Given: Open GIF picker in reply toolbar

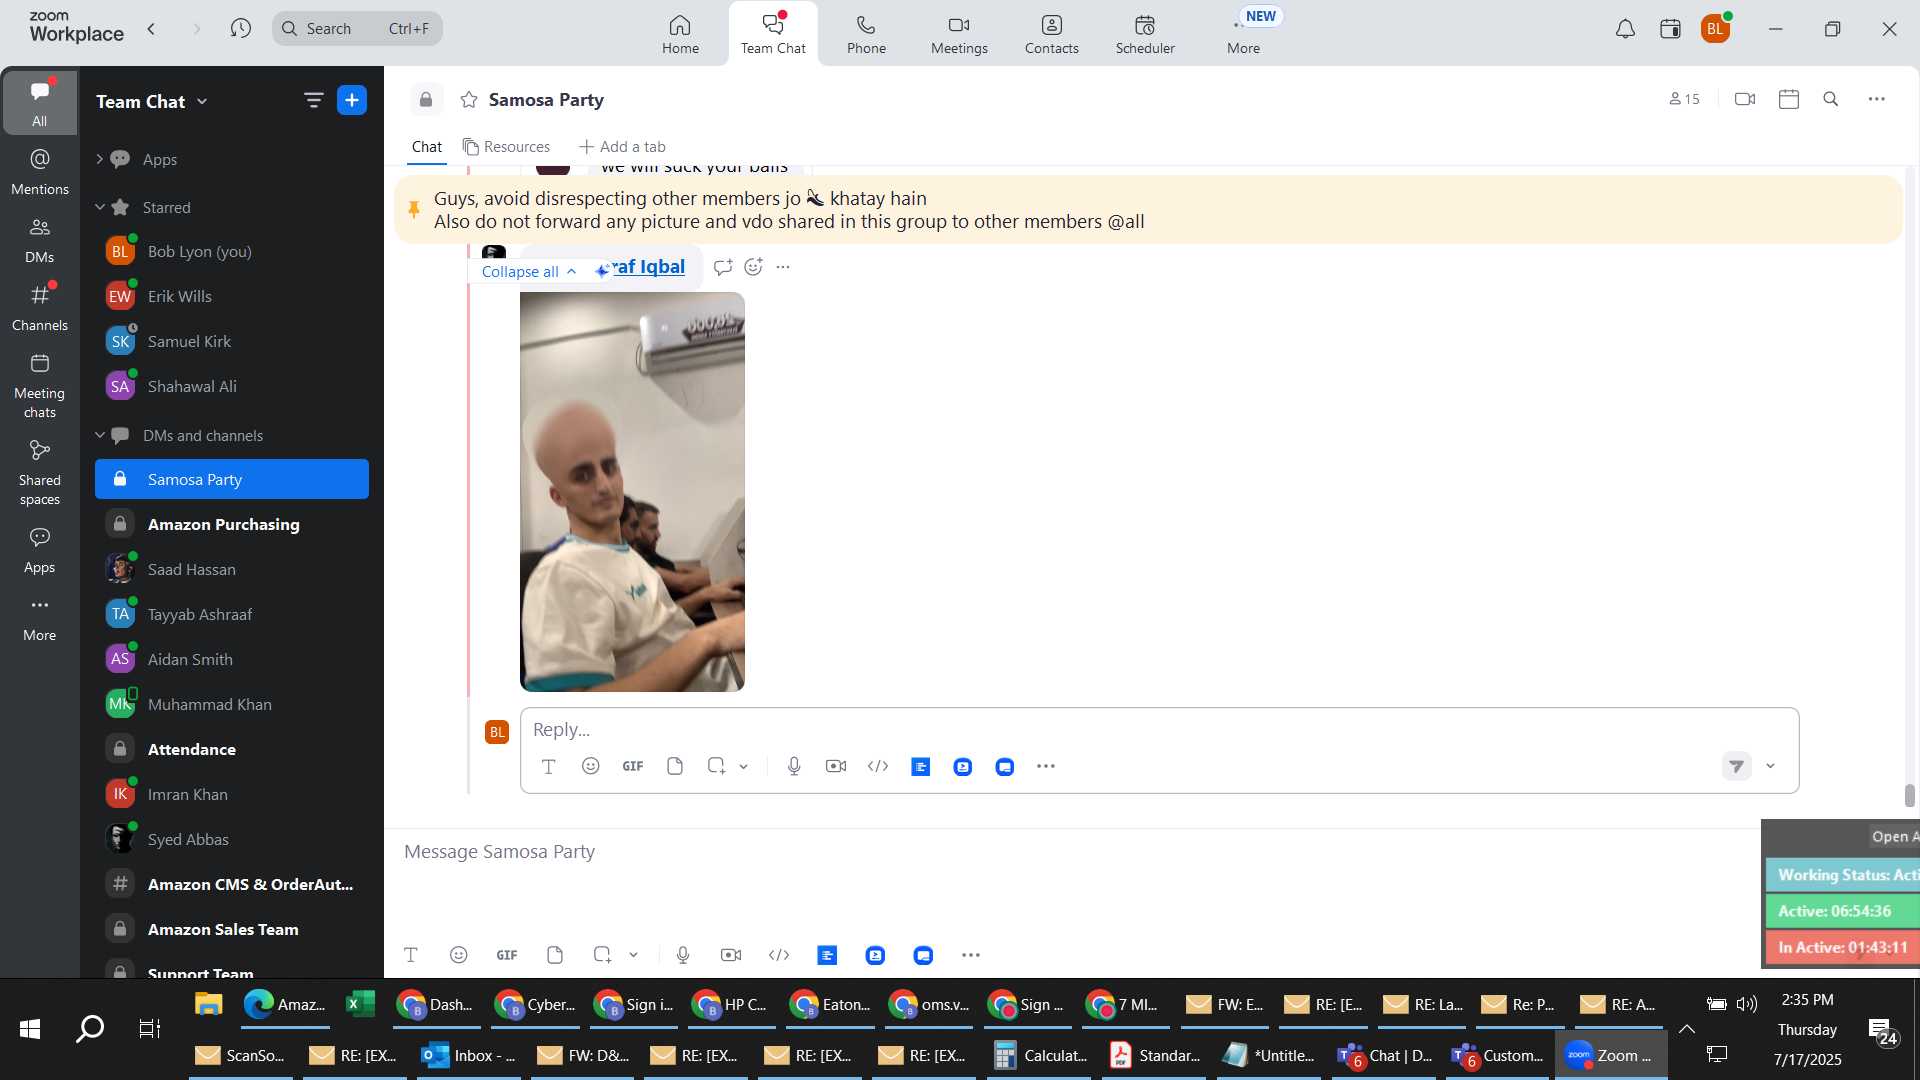Looking at the screenshot, I should pos(632,766).
